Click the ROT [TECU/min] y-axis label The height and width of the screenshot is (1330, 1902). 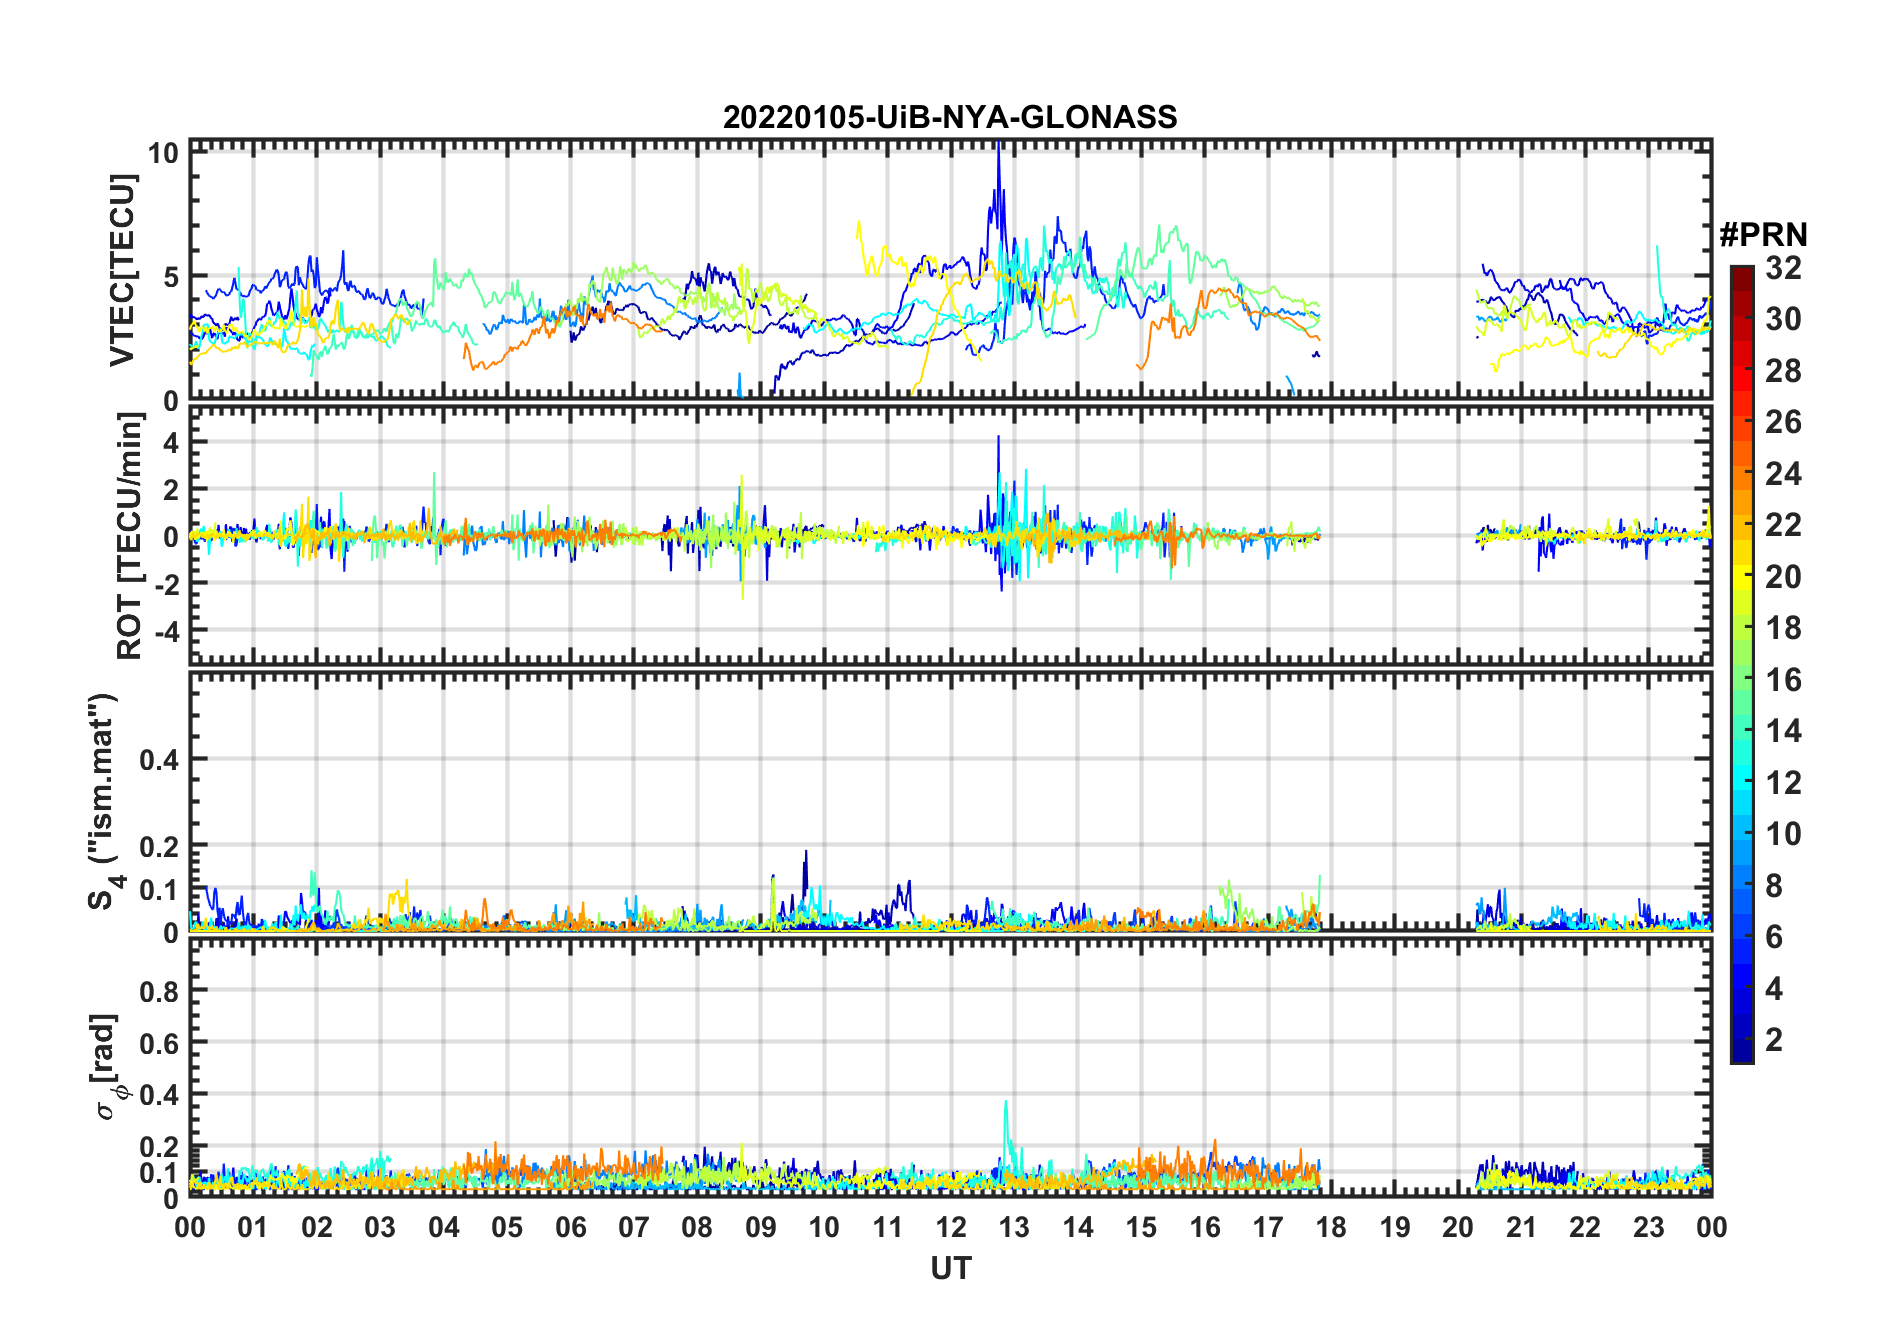click(129, 536)
